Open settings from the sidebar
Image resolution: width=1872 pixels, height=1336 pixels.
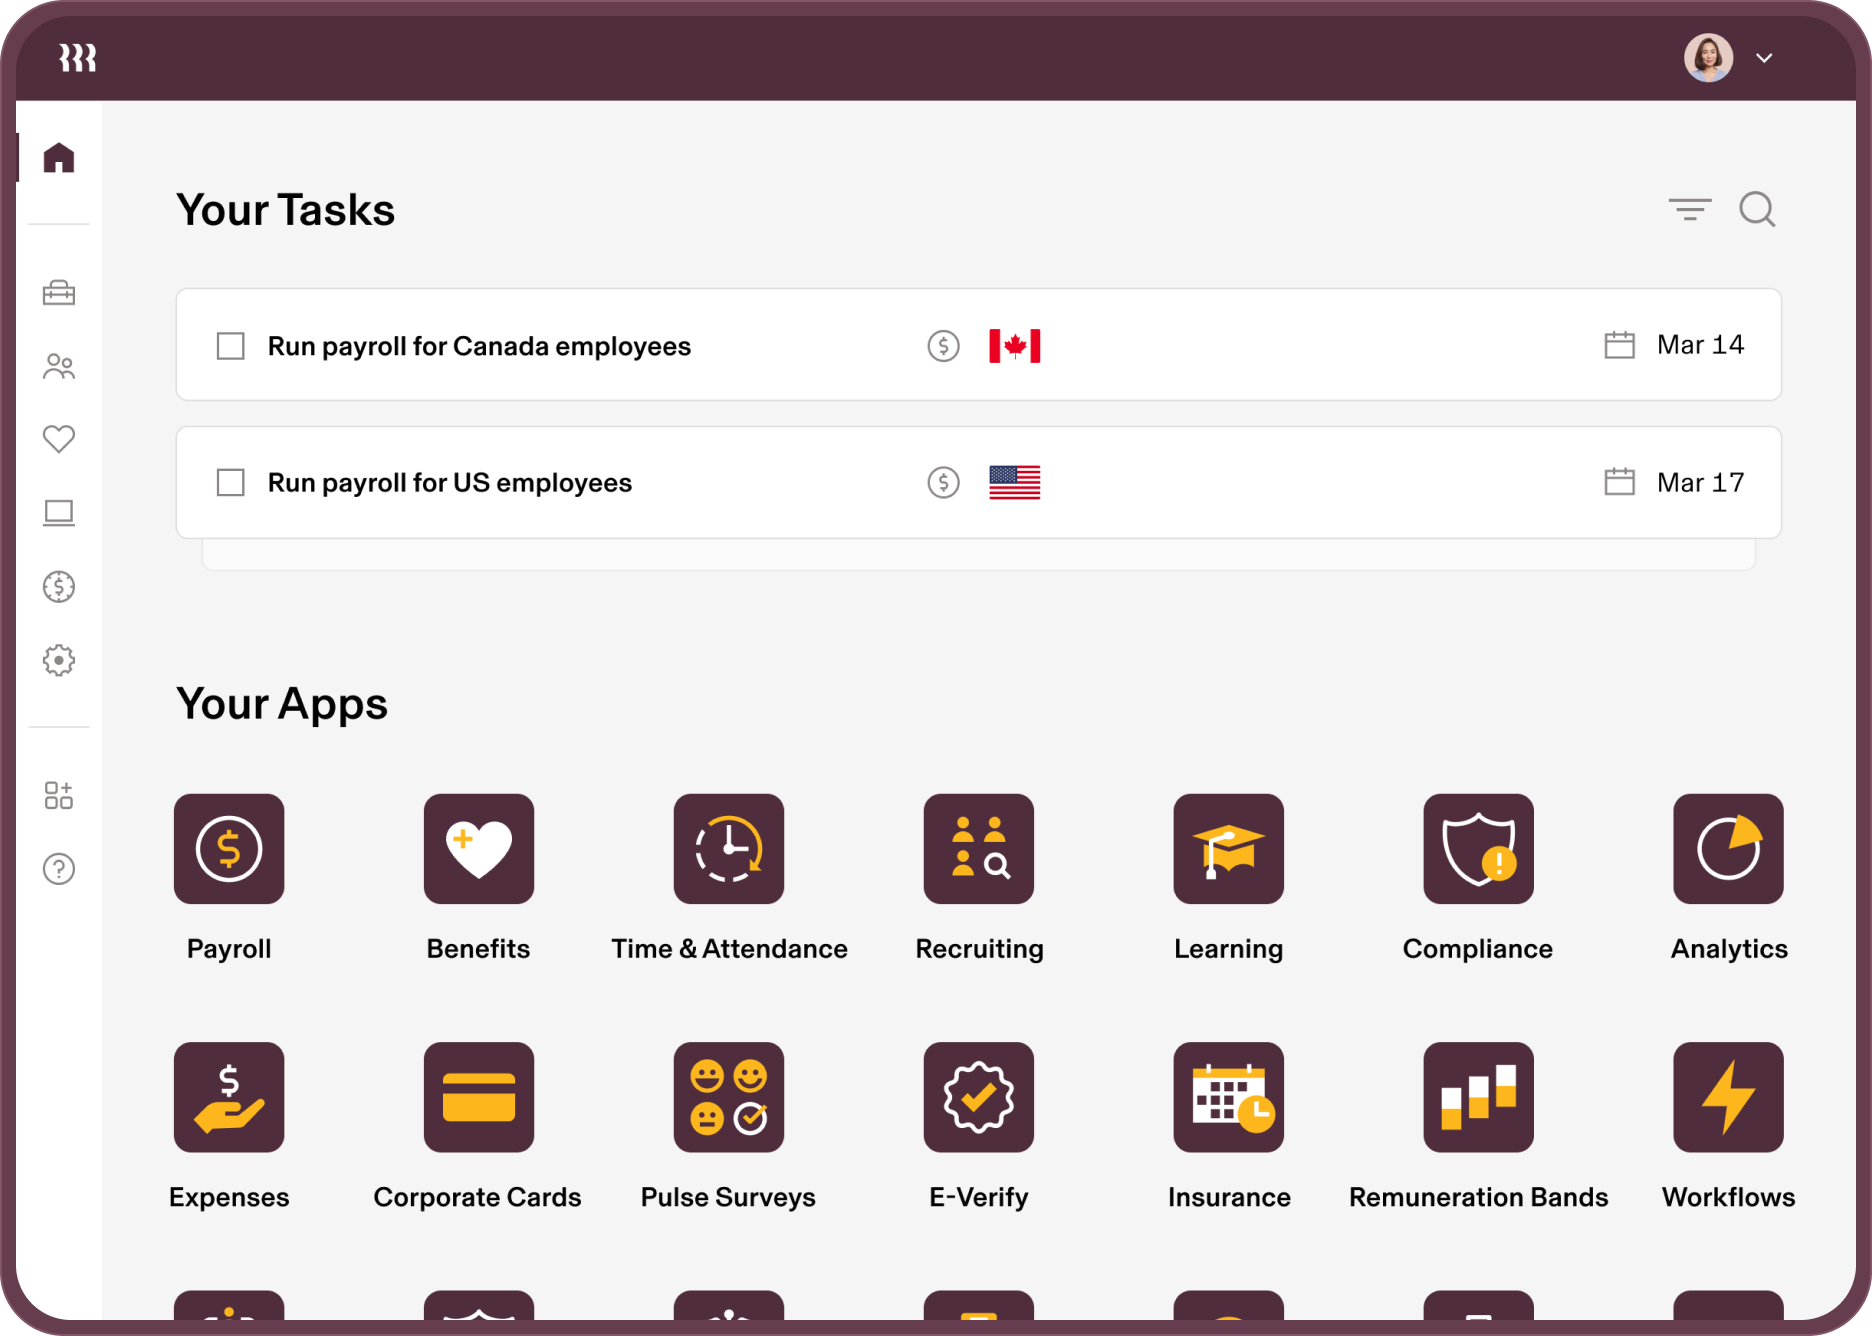coord(59,660)
